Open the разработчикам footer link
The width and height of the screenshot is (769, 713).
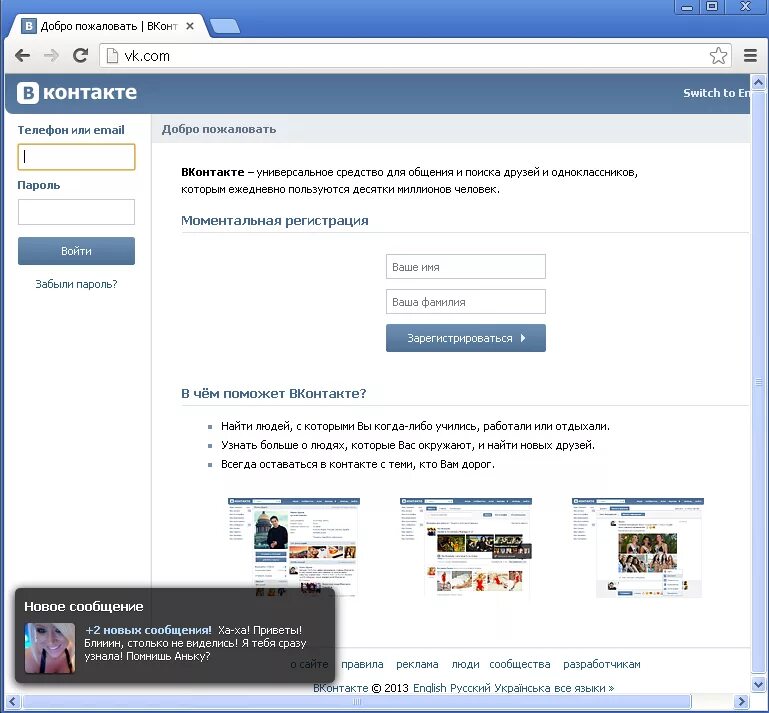click(x=602, y=664)
